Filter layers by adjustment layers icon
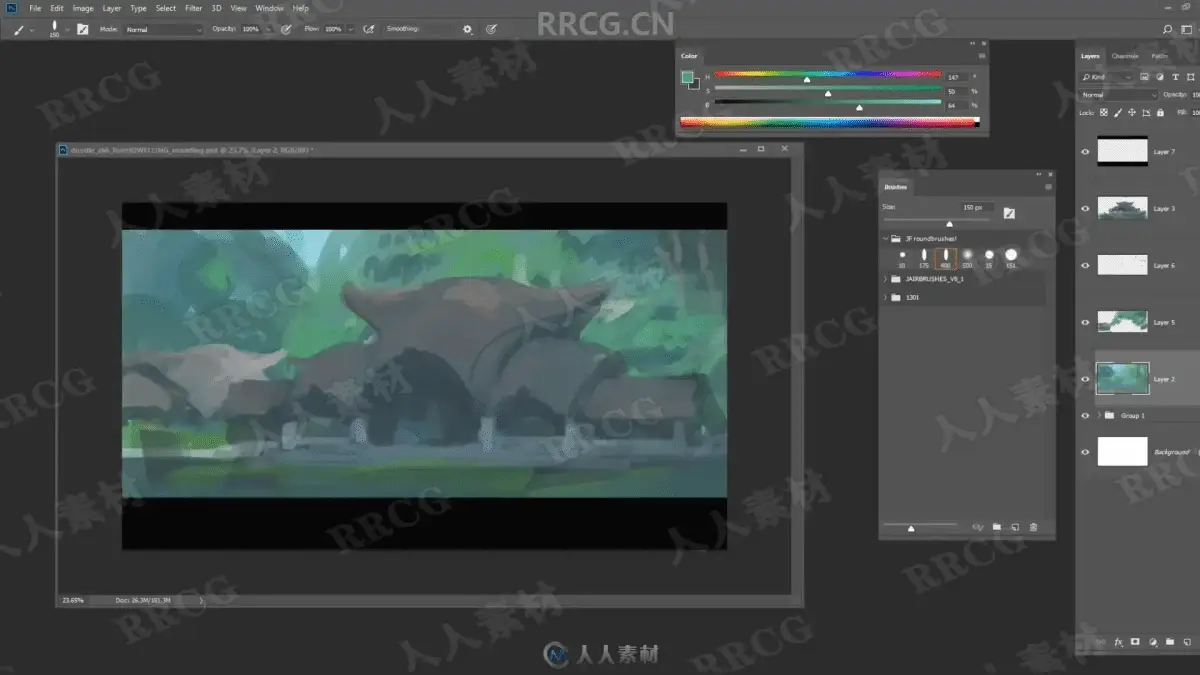The height and width of the screenshot is (675, 1200). tap(1160, 77)
